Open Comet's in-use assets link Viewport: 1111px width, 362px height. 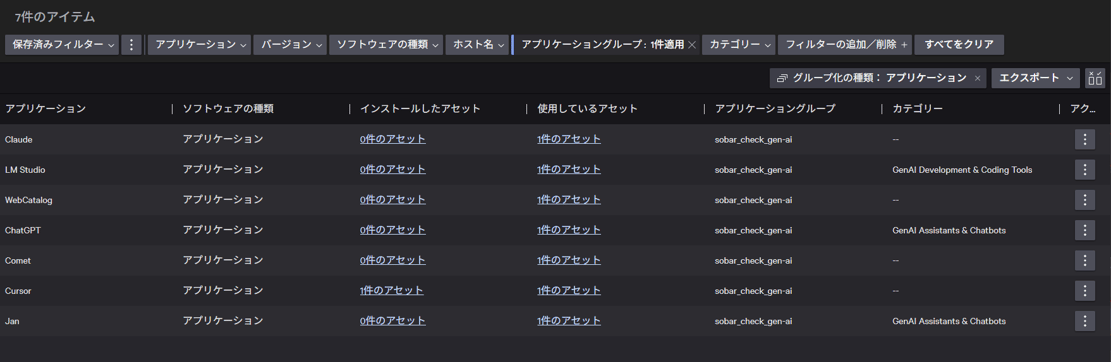569,260
